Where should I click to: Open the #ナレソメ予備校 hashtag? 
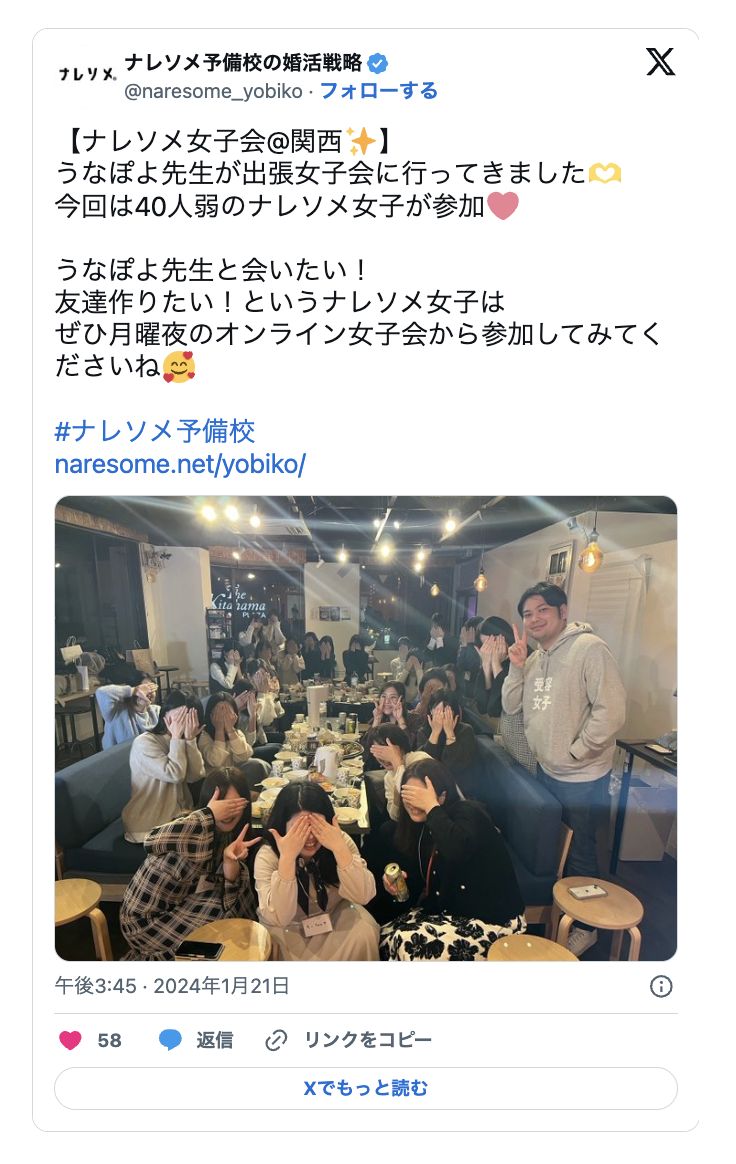coord(154,431)
